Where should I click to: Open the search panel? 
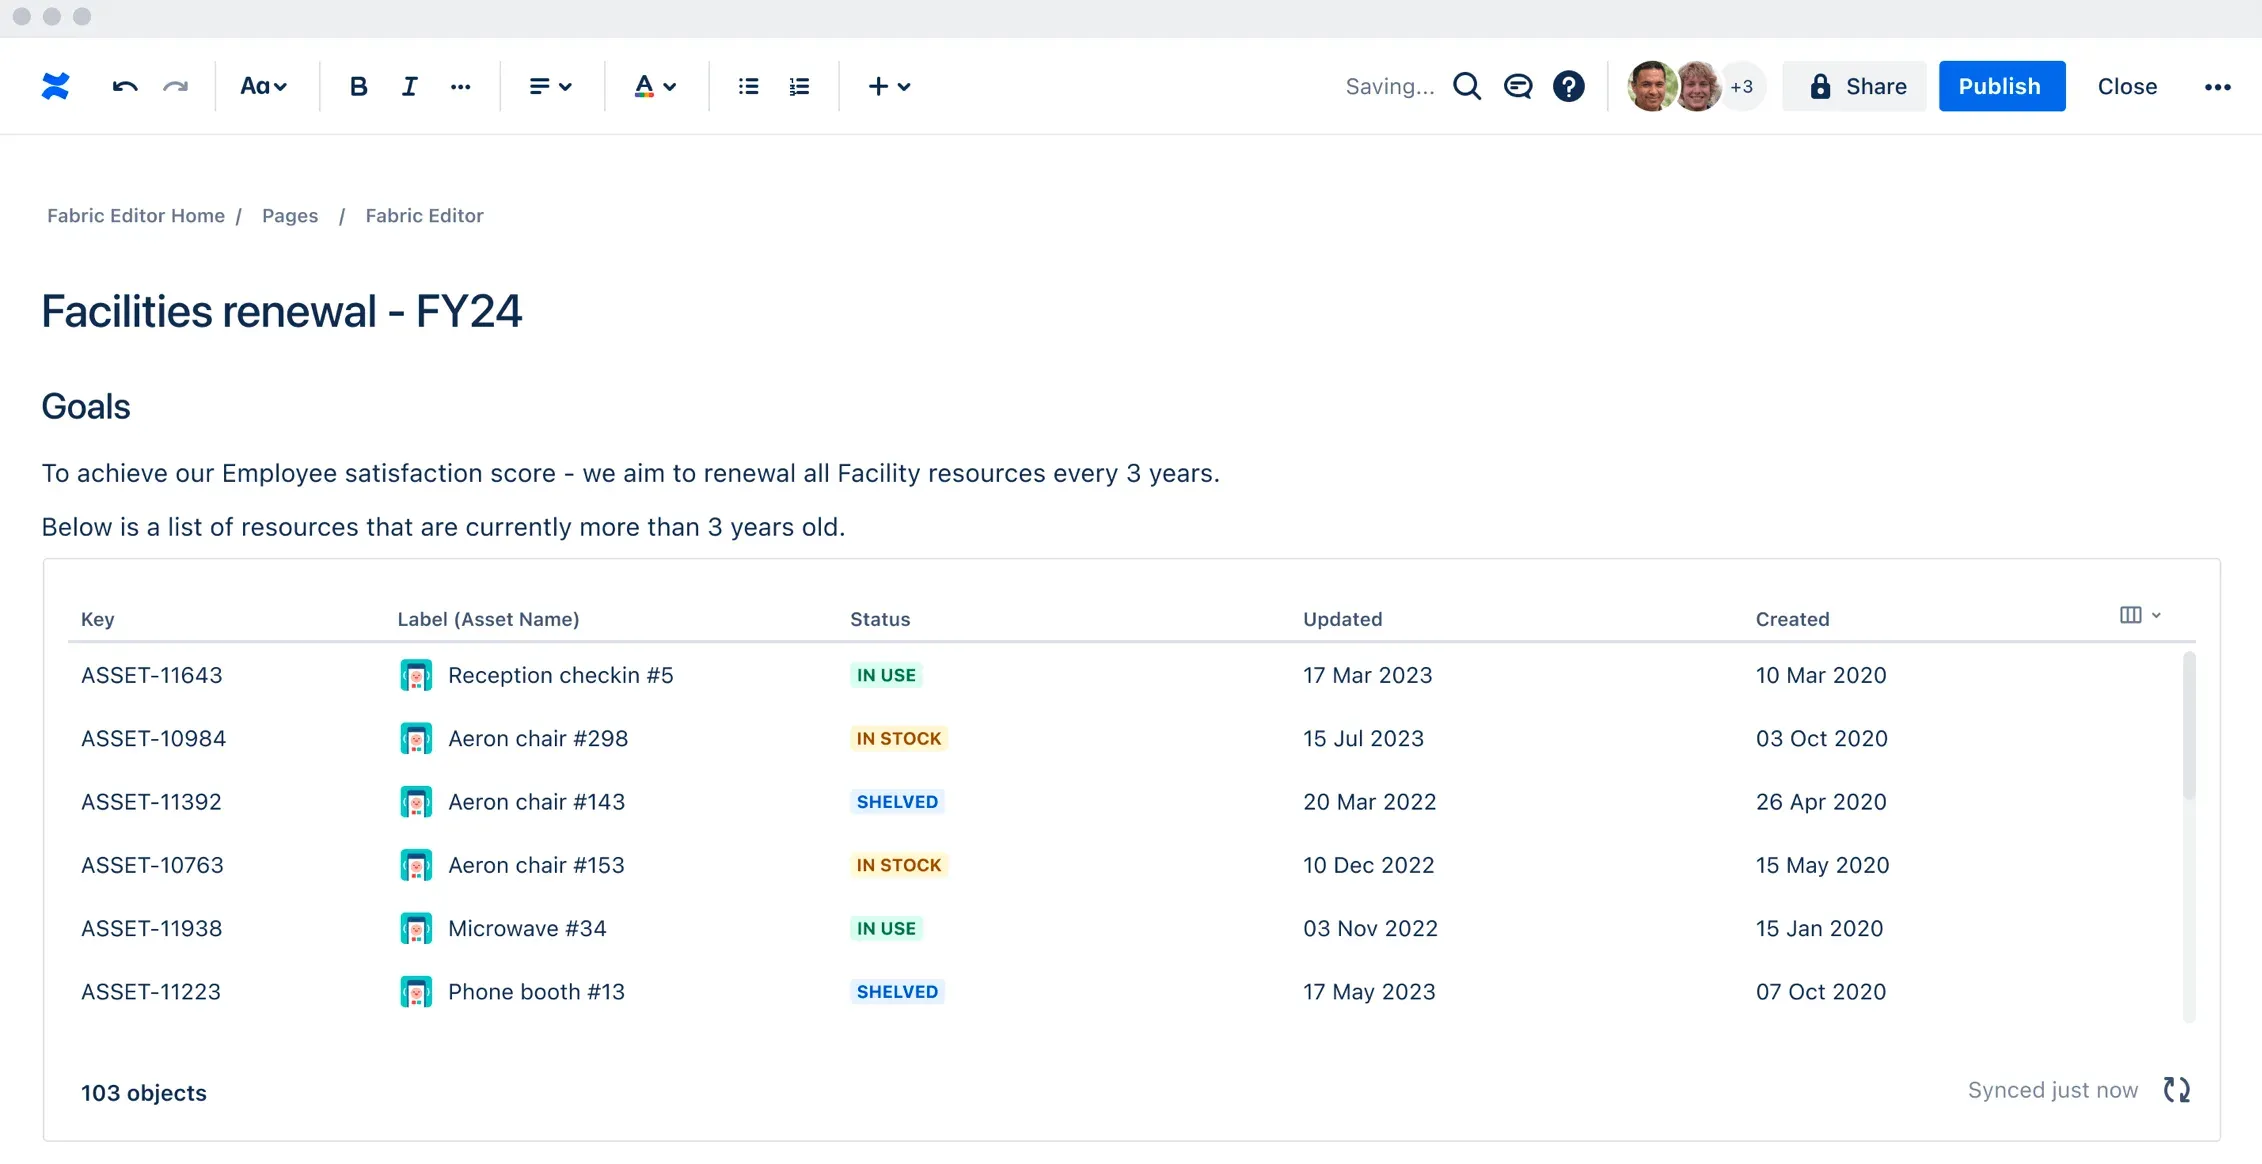(x=1467, y=86)
